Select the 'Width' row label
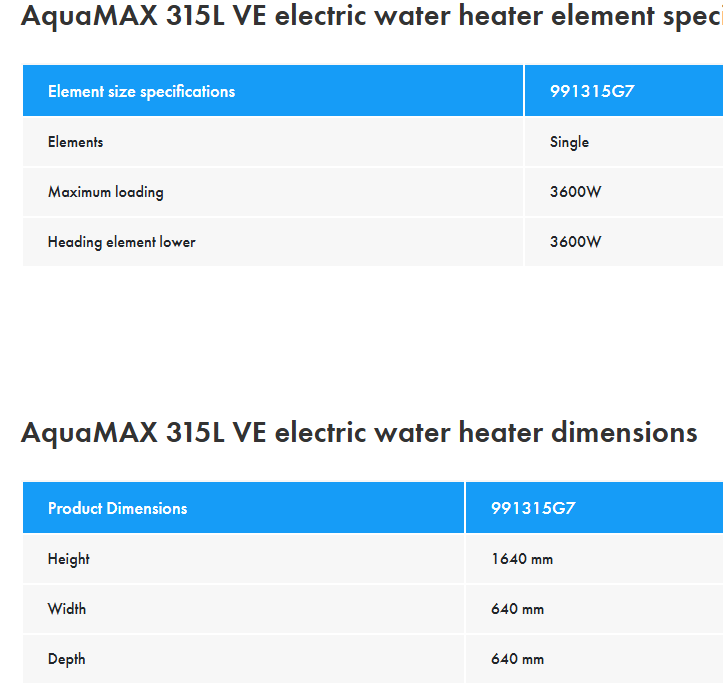723x692 pixels. [x=67, y=609]
